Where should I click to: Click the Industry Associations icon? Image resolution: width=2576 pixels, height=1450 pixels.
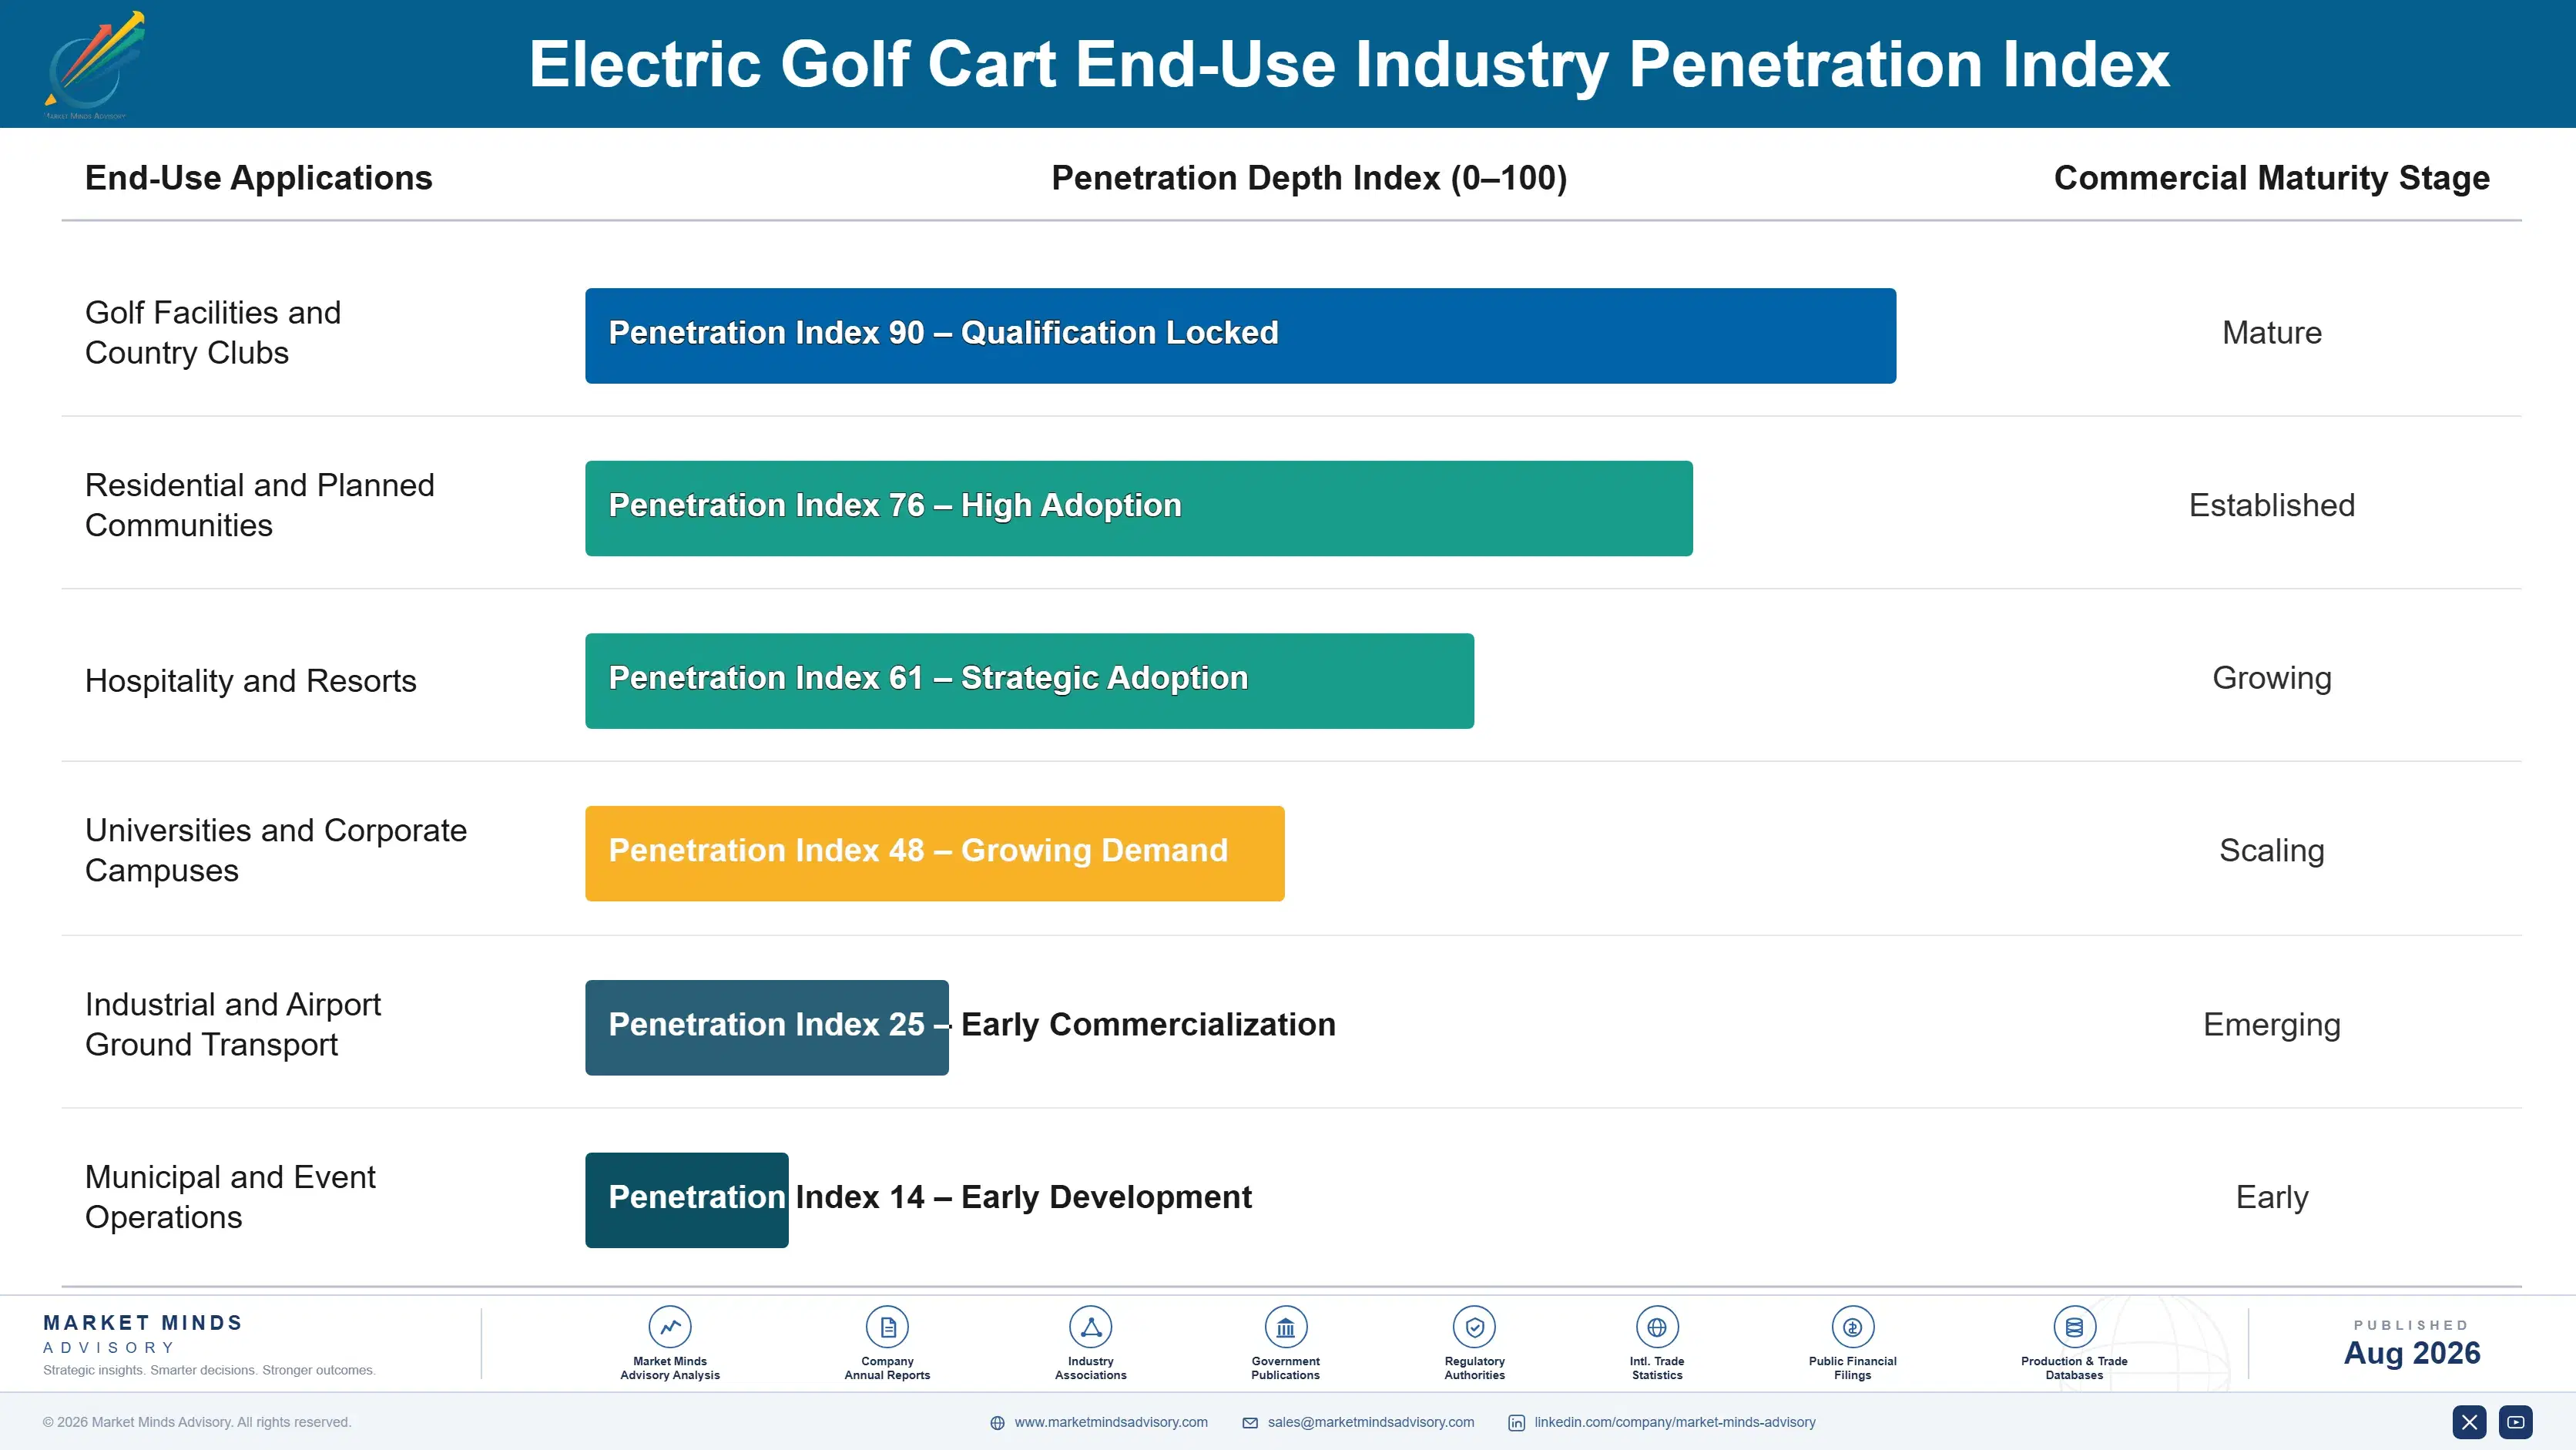pyautogui.click(x=1090, y=1327)
